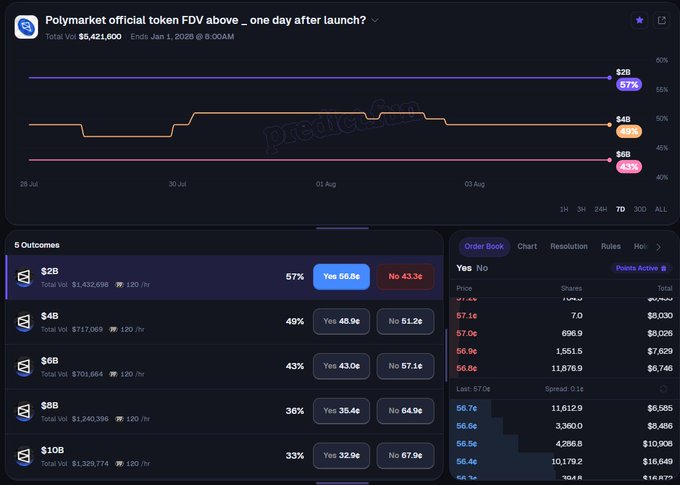Open the Resolution tab
680x485 pixels.
569,246
